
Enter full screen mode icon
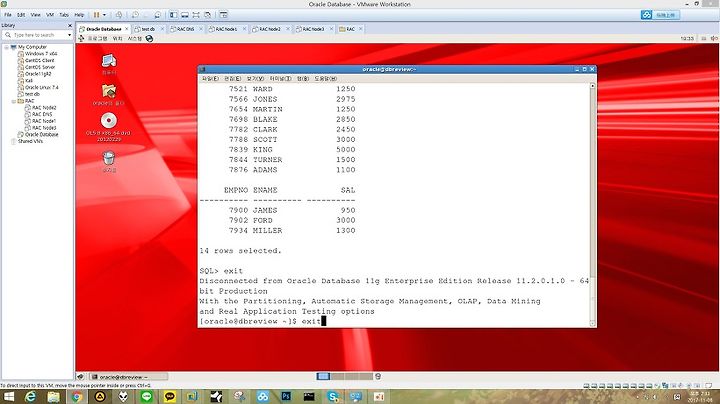pyautogui.click(x=196, y=15)
